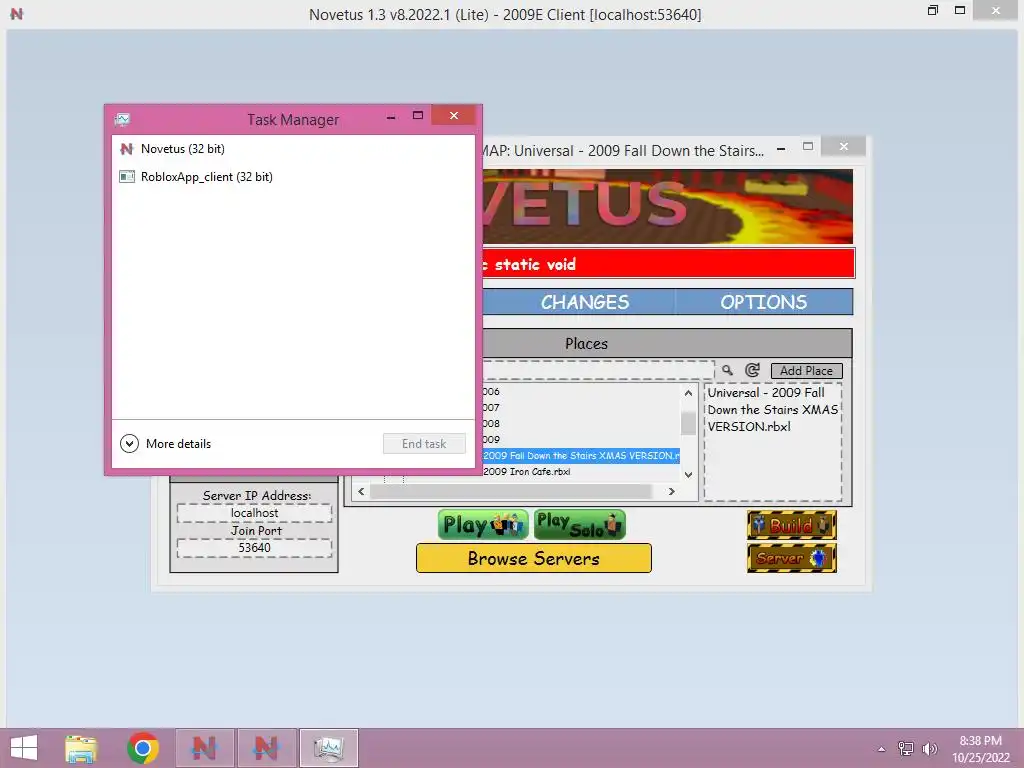Click the green Play button
Image resolution: width=1024 pixels, height=768 pixels.
[483, 525]
